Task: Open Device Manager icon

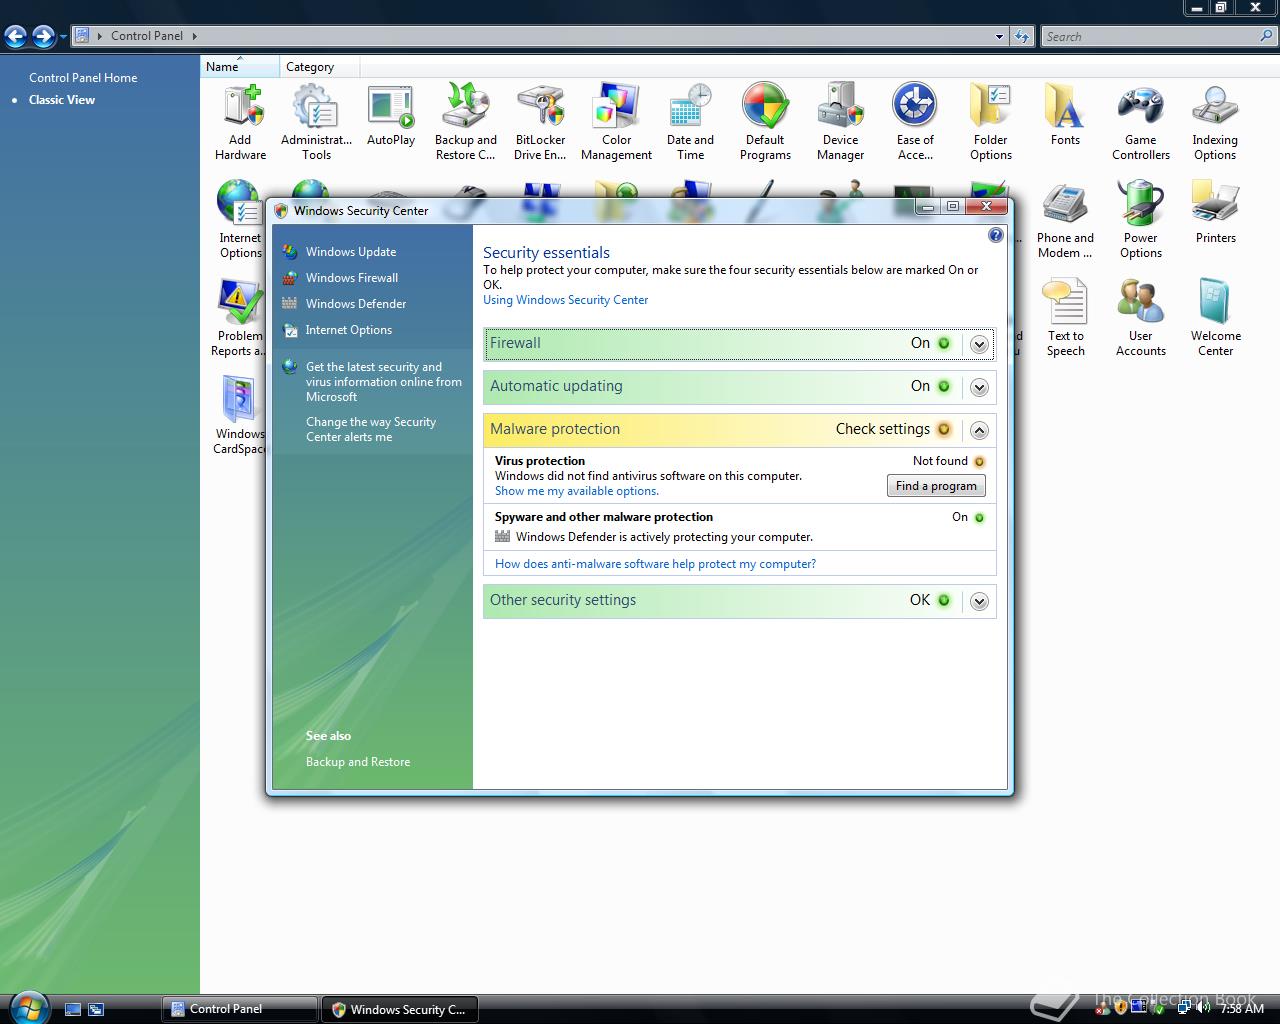Action: pos(841,122)
